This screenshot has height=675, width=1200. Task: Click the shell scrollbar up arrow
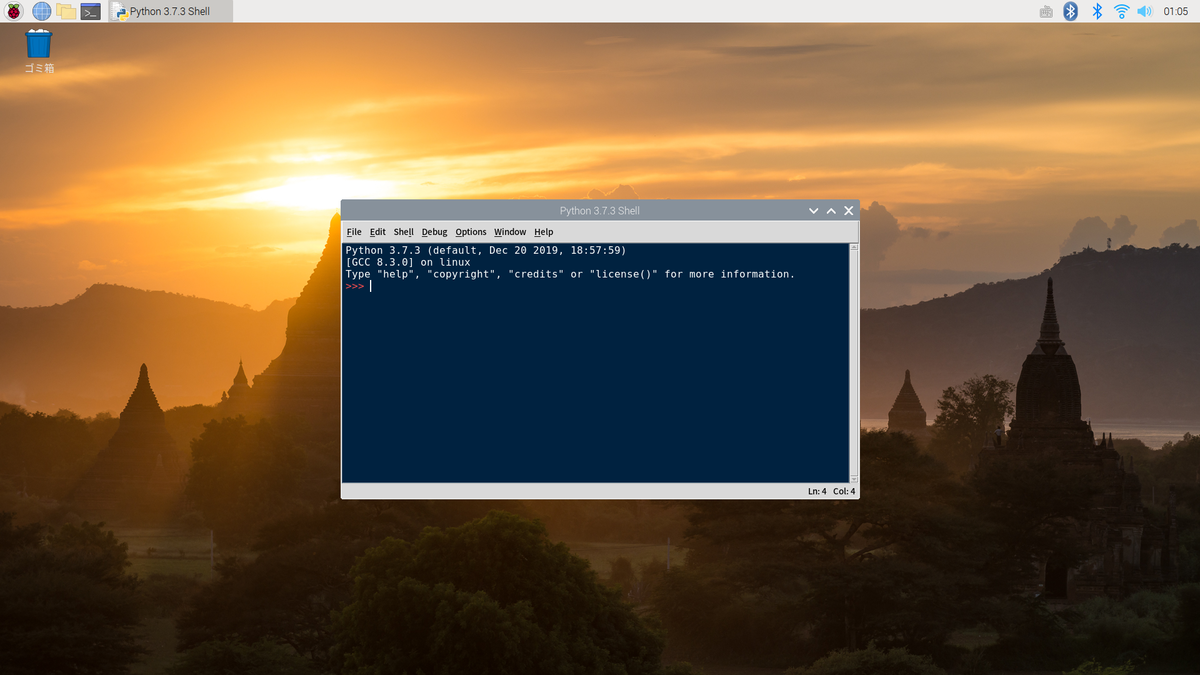(853, 247)
